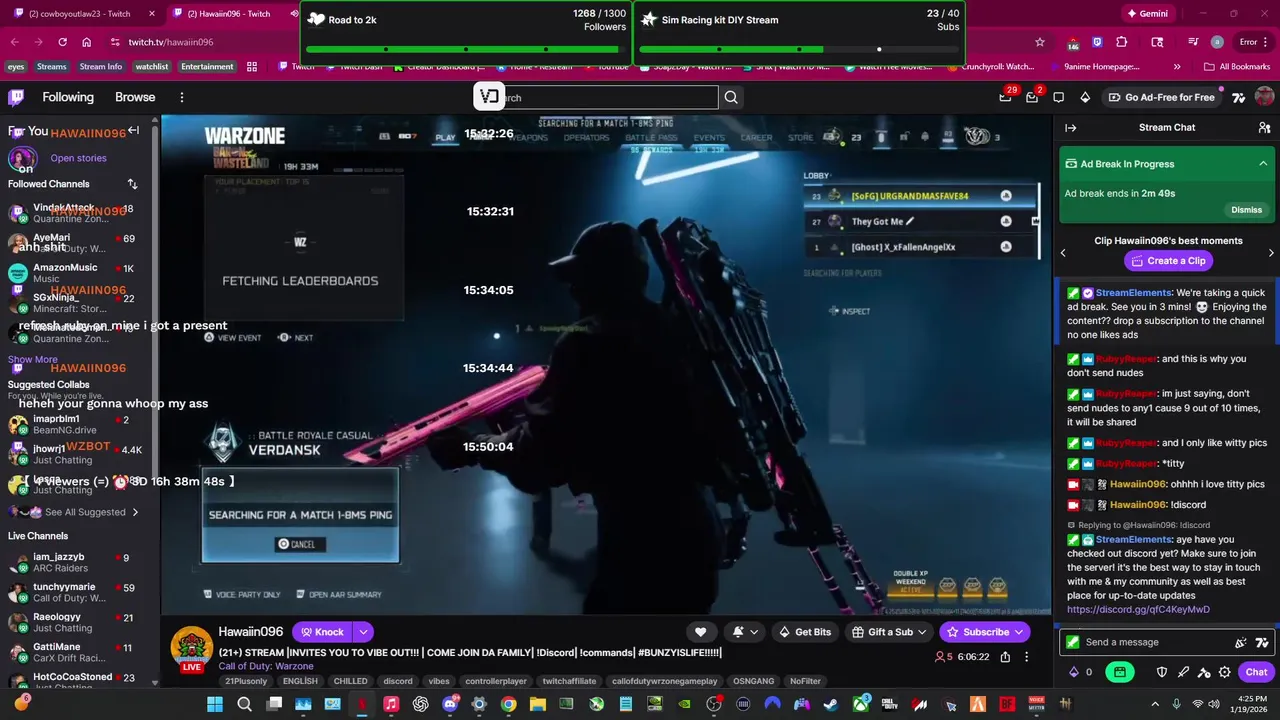Open the three-dot More menu beside Browse
1280x720 pixels.
point(181,97)
